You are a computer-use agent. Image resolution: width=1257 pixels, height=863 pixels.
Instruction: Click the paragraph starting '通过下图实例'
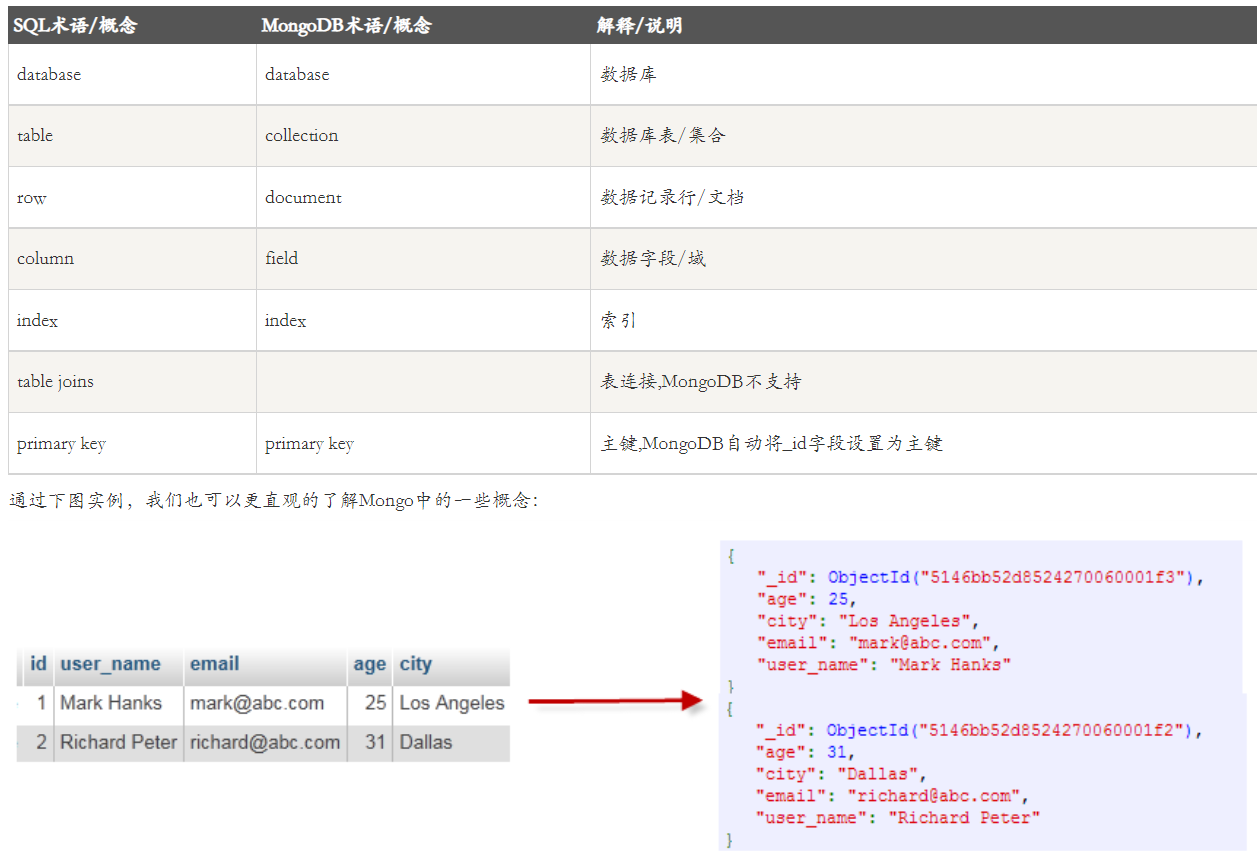pyautogui.click(x=274, y=500)
